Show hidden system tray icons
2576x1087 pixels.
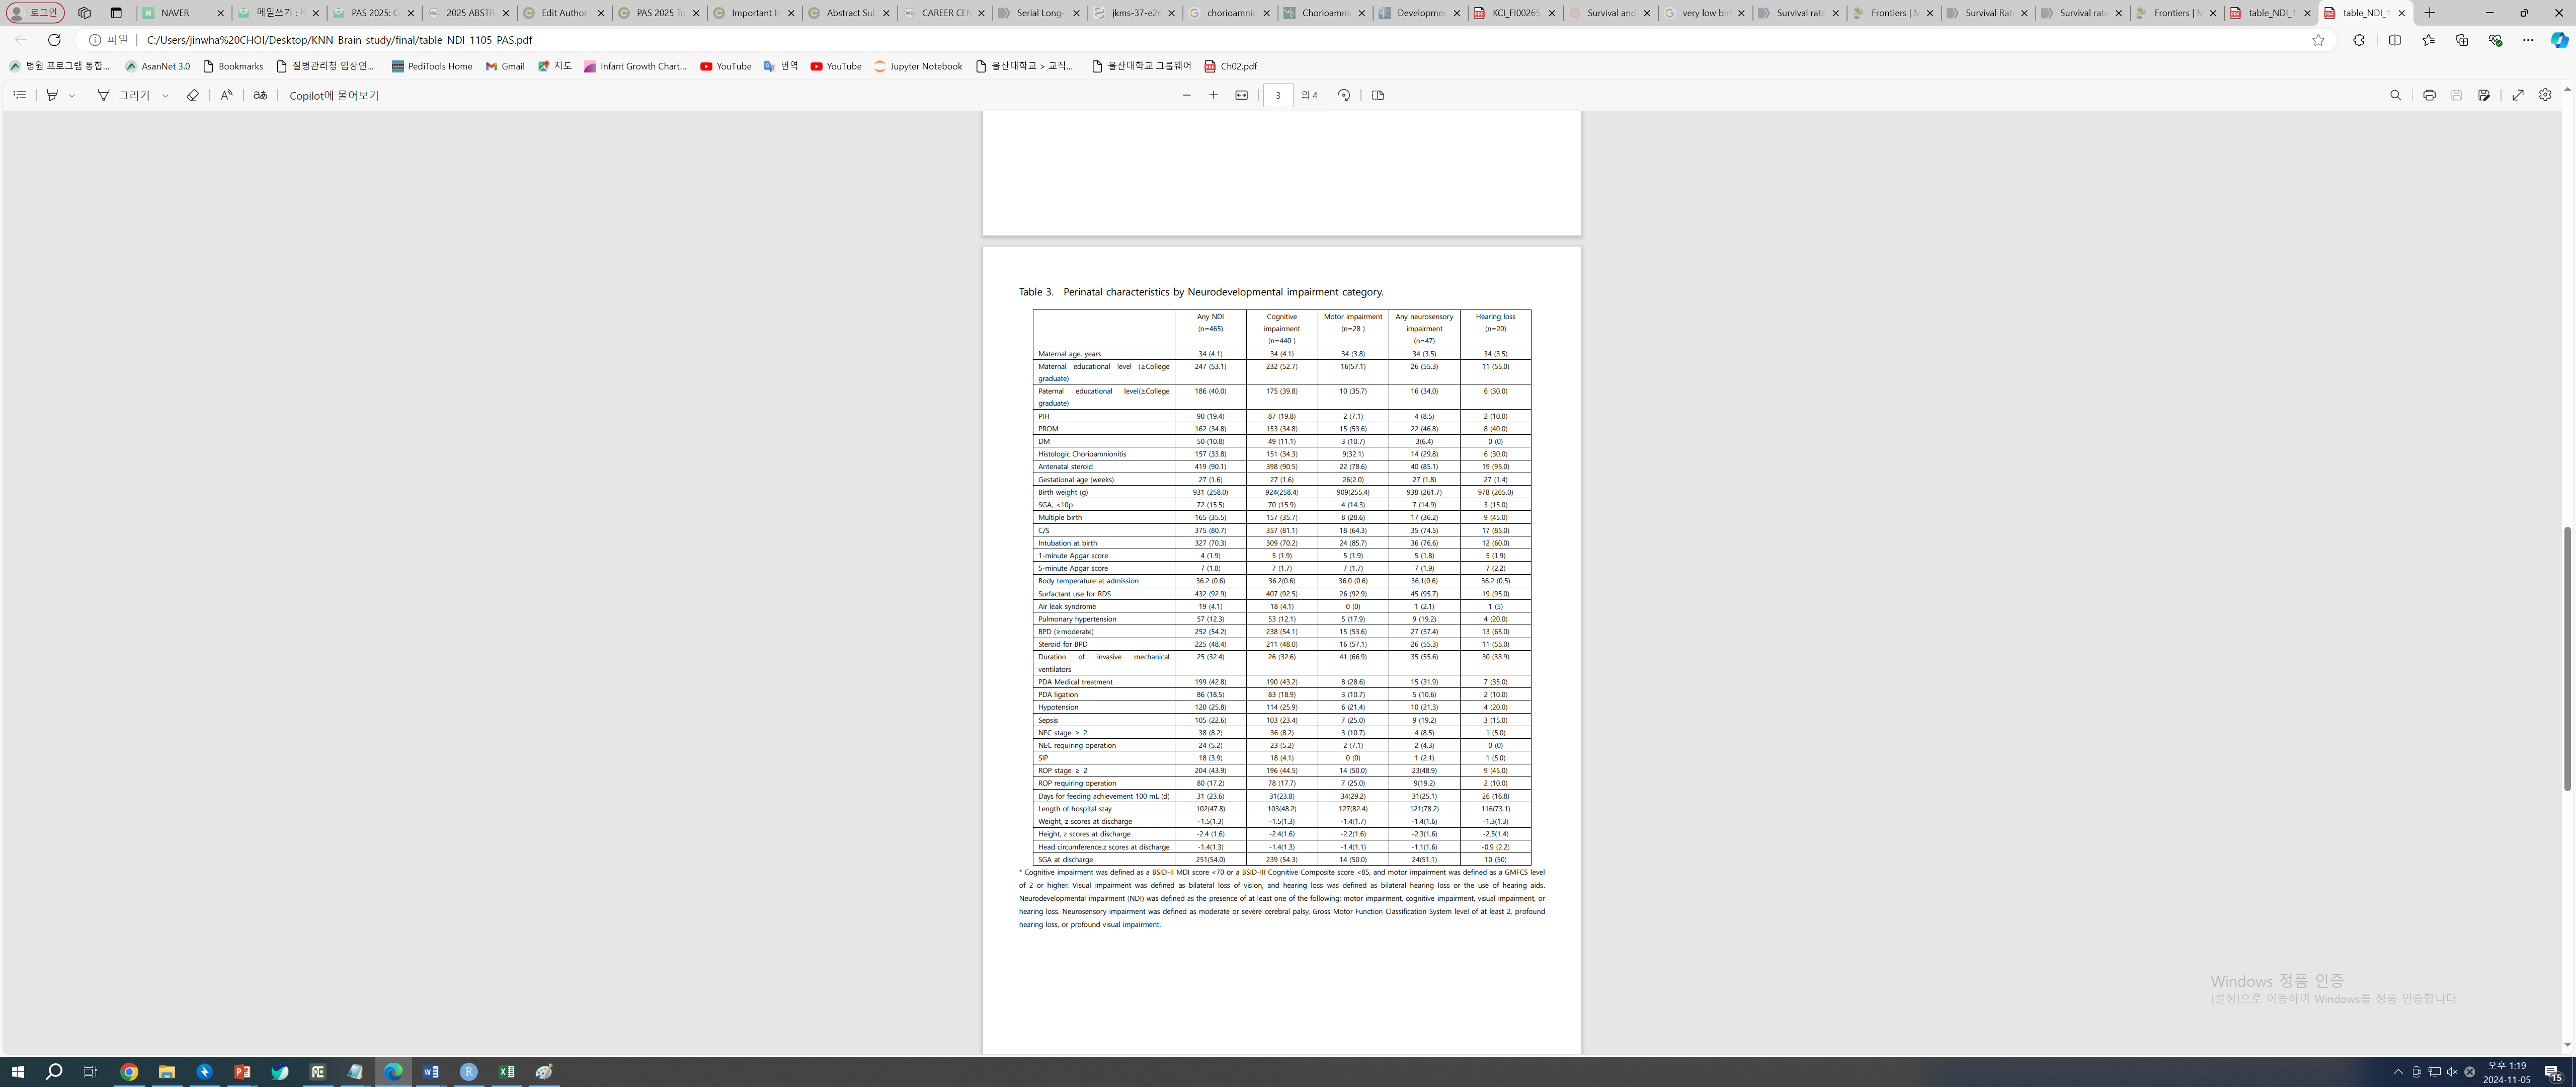click(2398, 1071)
